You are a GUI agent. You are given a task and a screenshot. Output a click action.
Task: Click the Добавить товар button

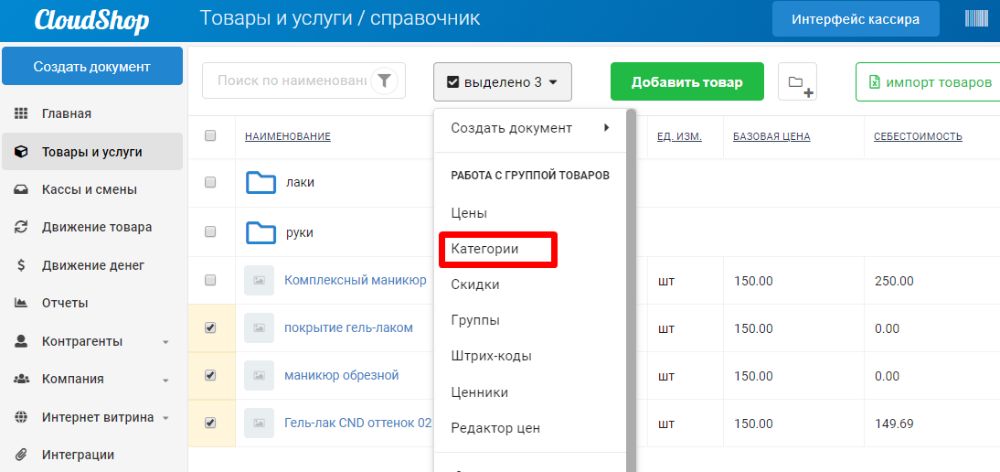click(x=687, y=82)
